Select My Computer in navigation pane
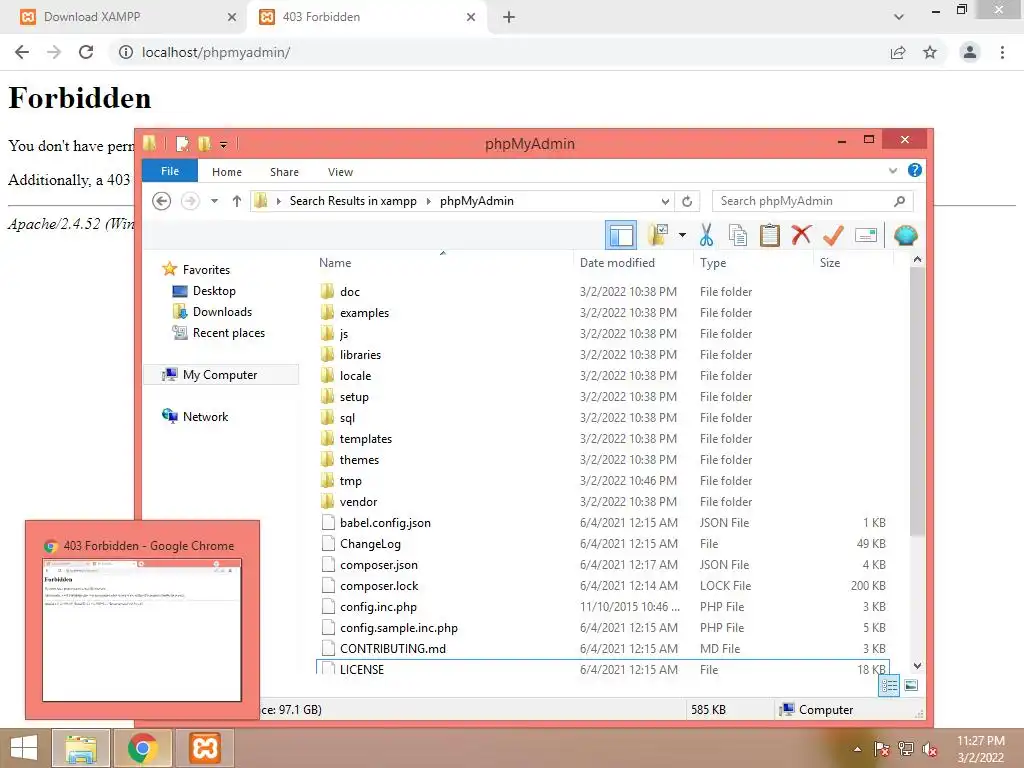1024x768 pixels. click(x=220, y=375)
